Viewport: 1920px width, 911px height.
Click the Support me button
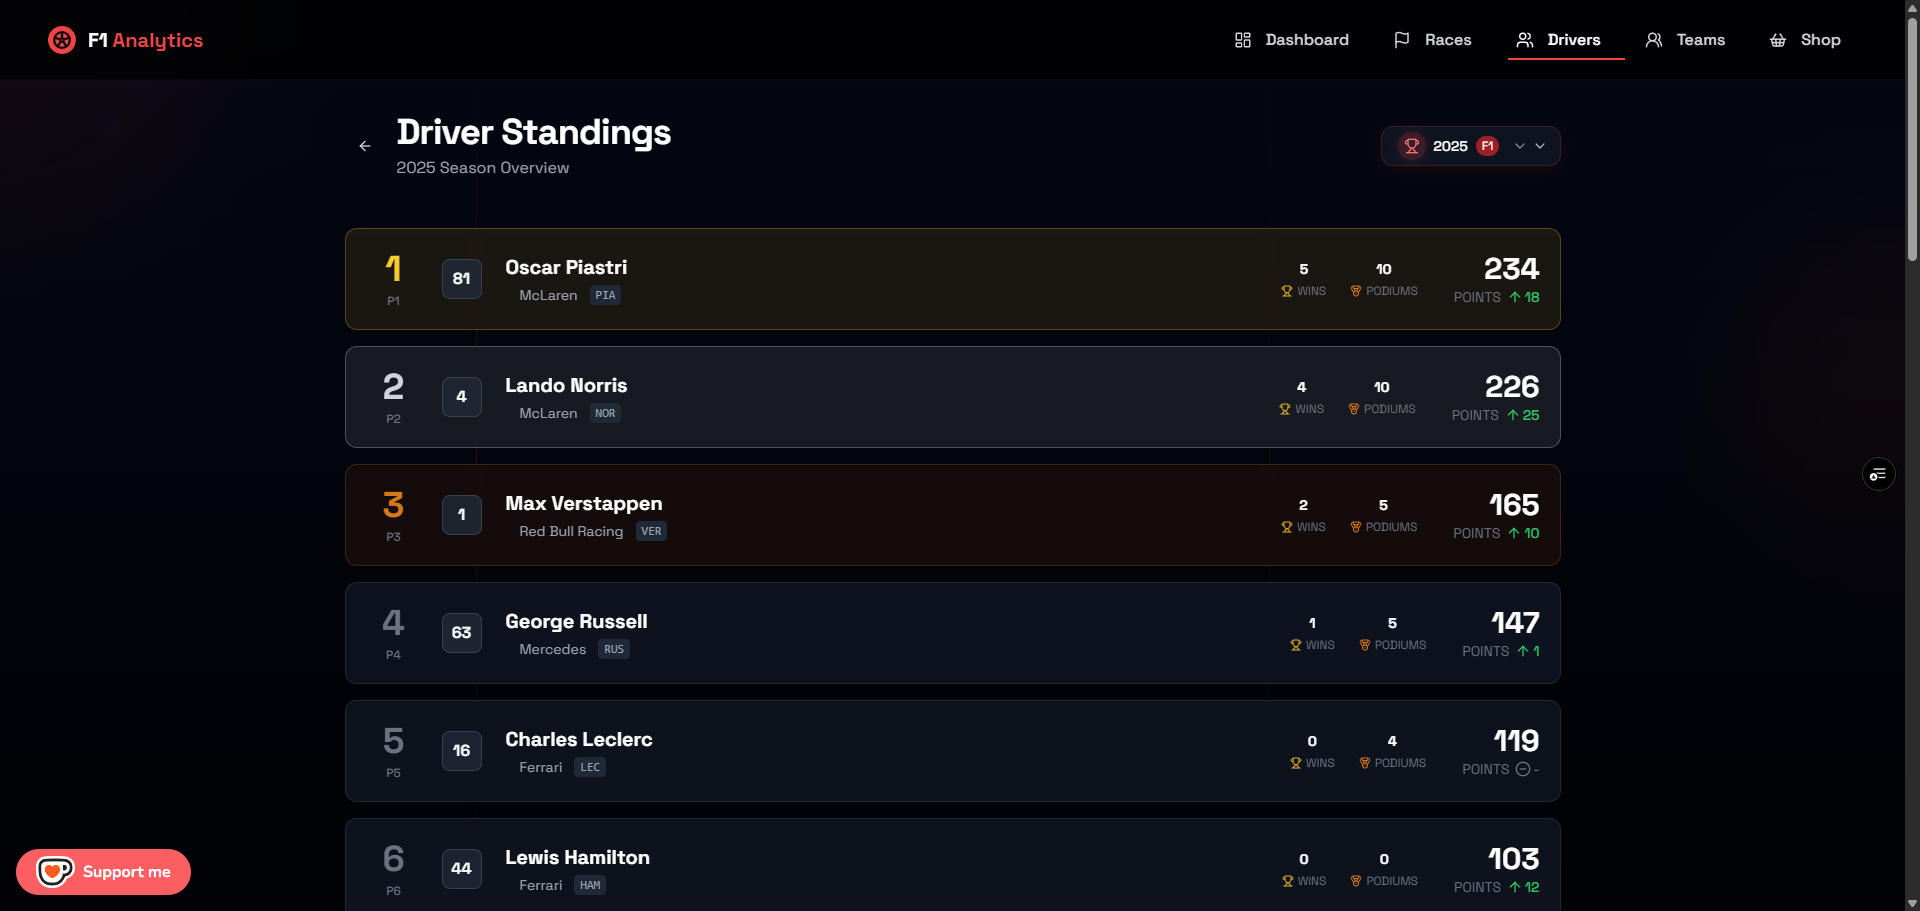(x=103, y=871)
